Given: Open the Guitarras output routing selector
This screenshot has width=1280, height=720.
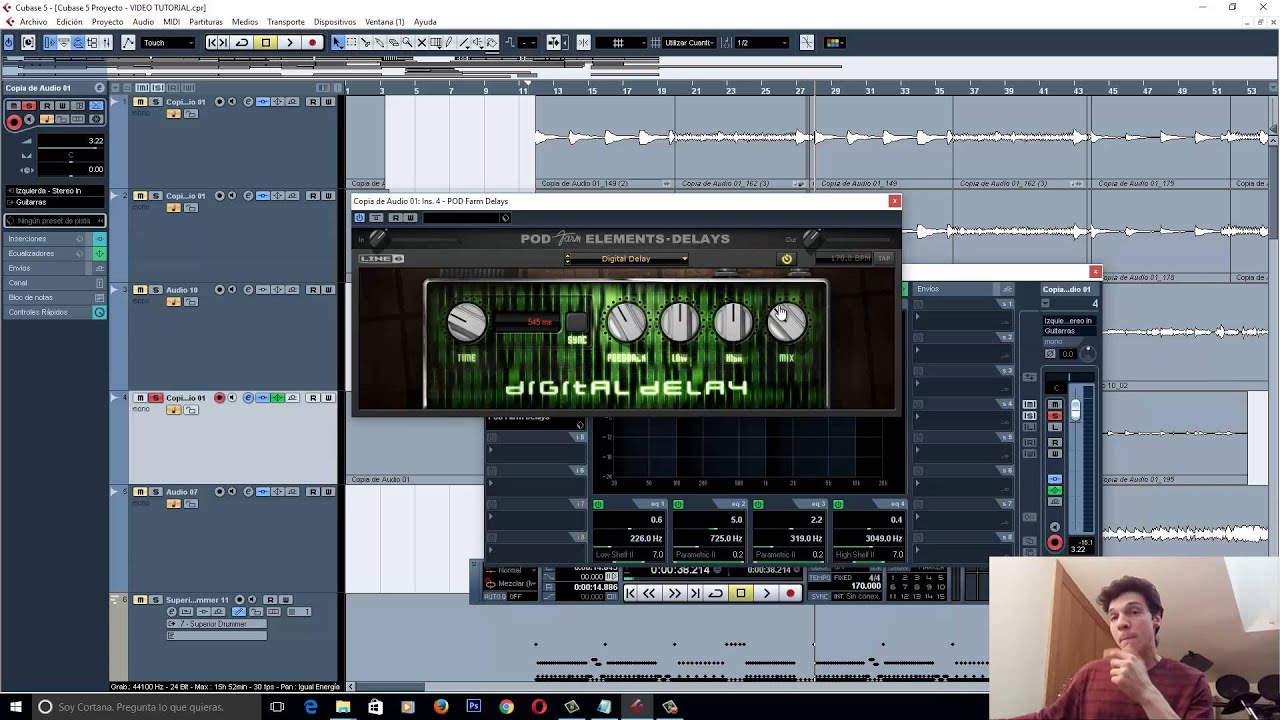Looking at the screenshot, I should pos(55,202).
